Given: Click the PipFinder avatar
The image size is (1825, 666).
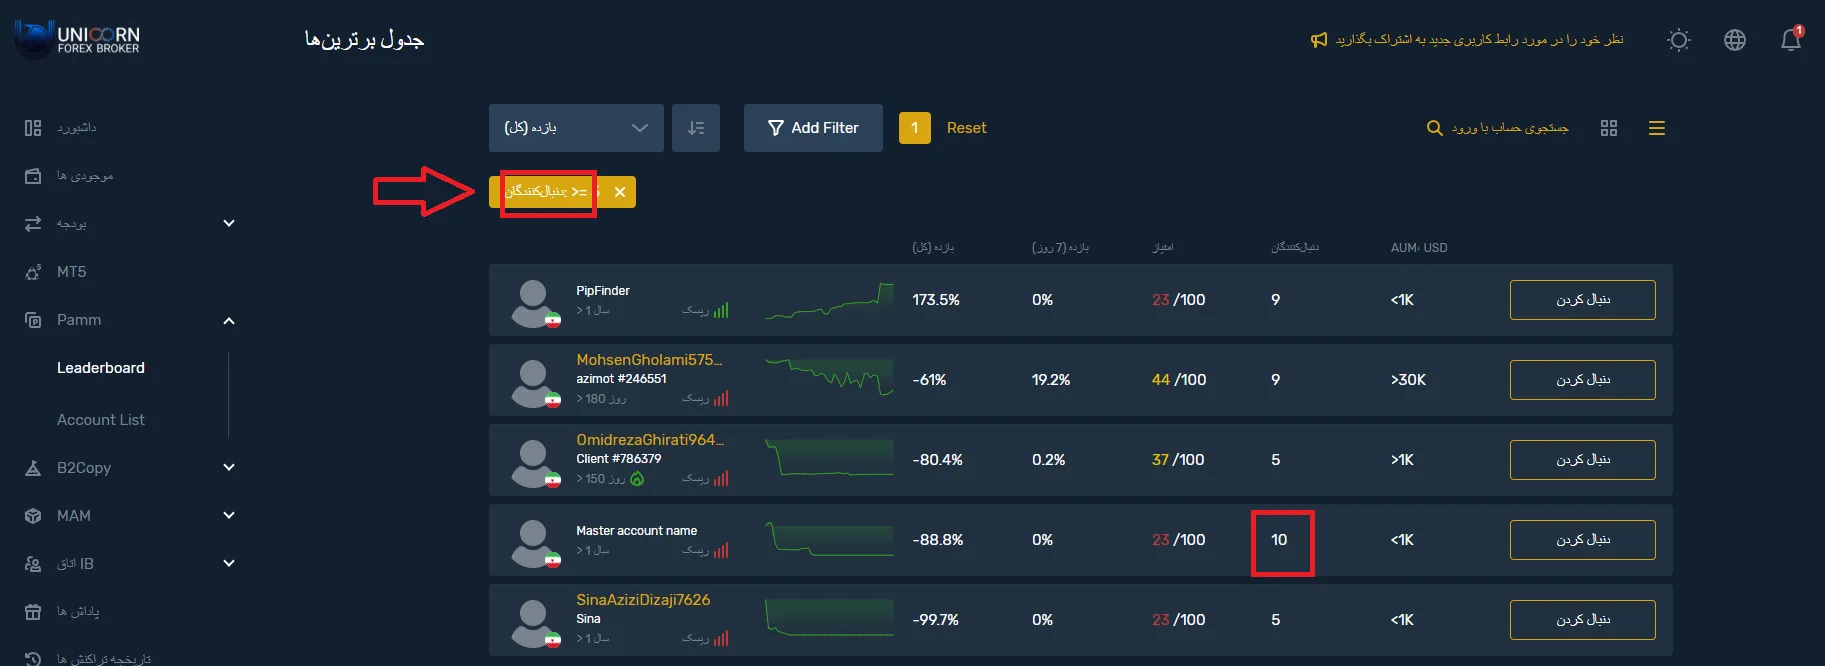Looking at the screenshot, I should 534,303.
